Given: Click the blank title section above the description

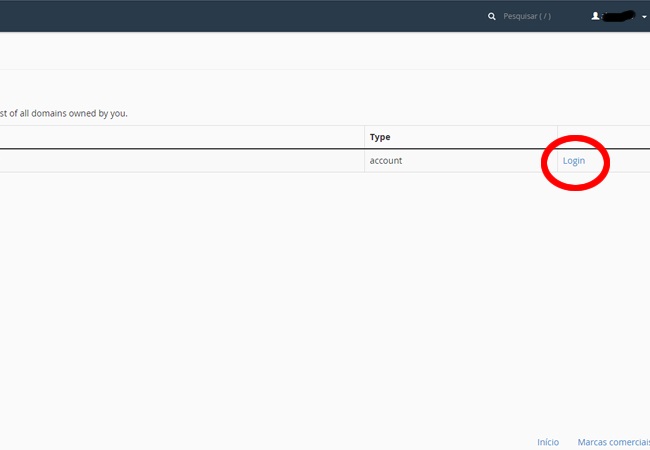Looking at the screenshot, I should coord(300,86).
